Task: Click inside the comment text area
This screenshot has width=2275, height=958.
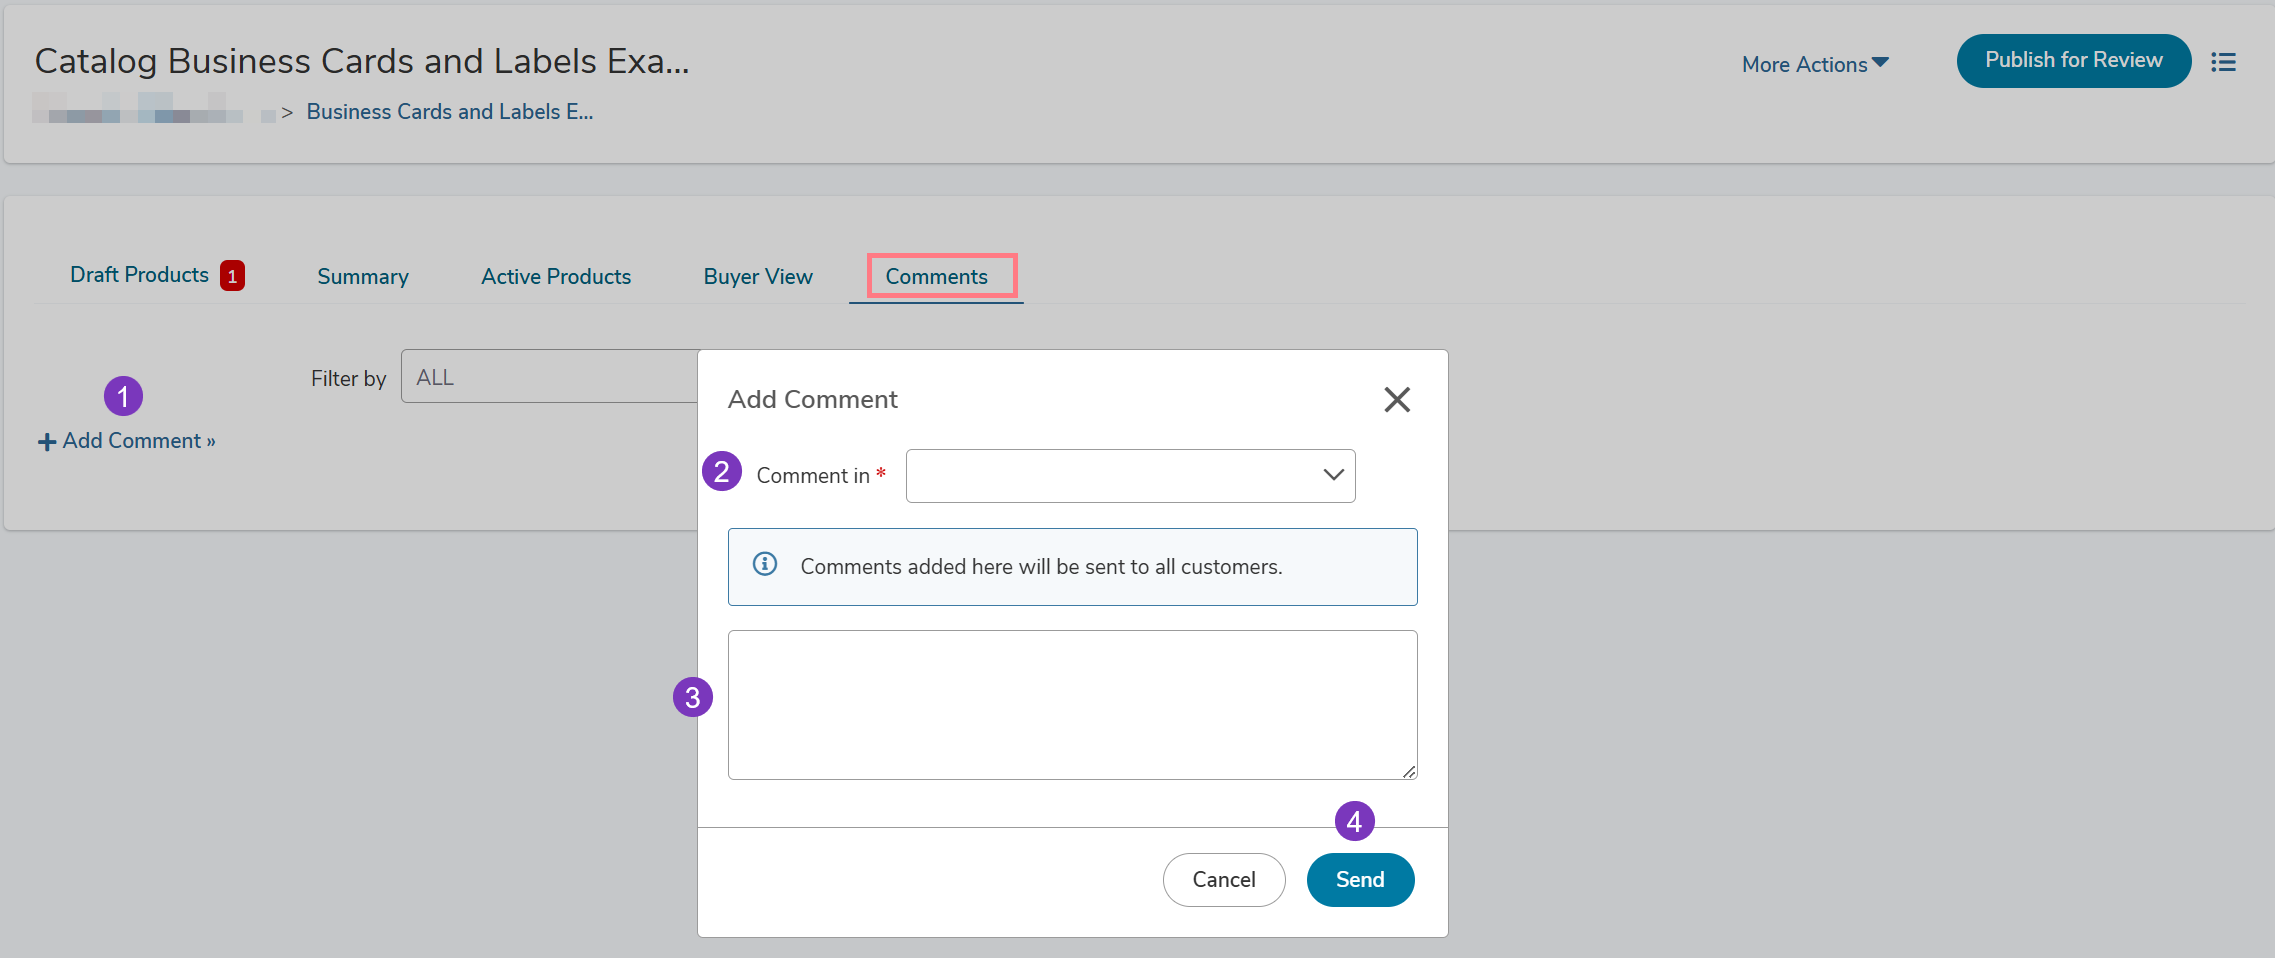Action: click(x=1072, y=705)
